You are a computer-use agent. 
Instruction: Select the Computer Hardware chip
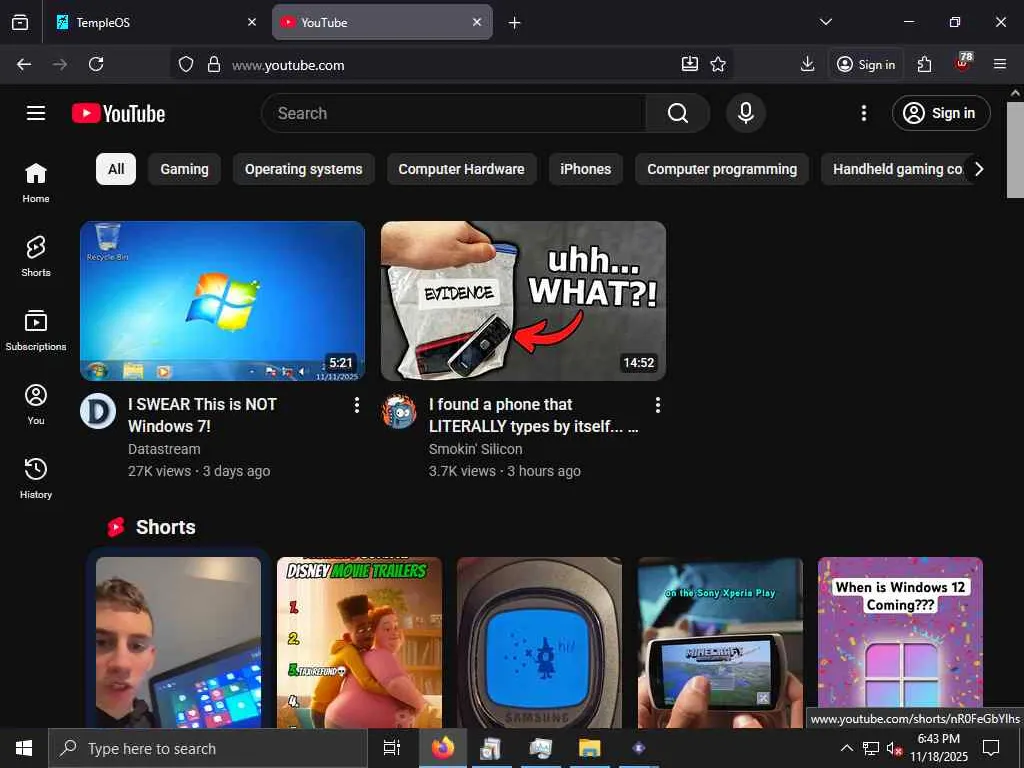coord(462,169)
